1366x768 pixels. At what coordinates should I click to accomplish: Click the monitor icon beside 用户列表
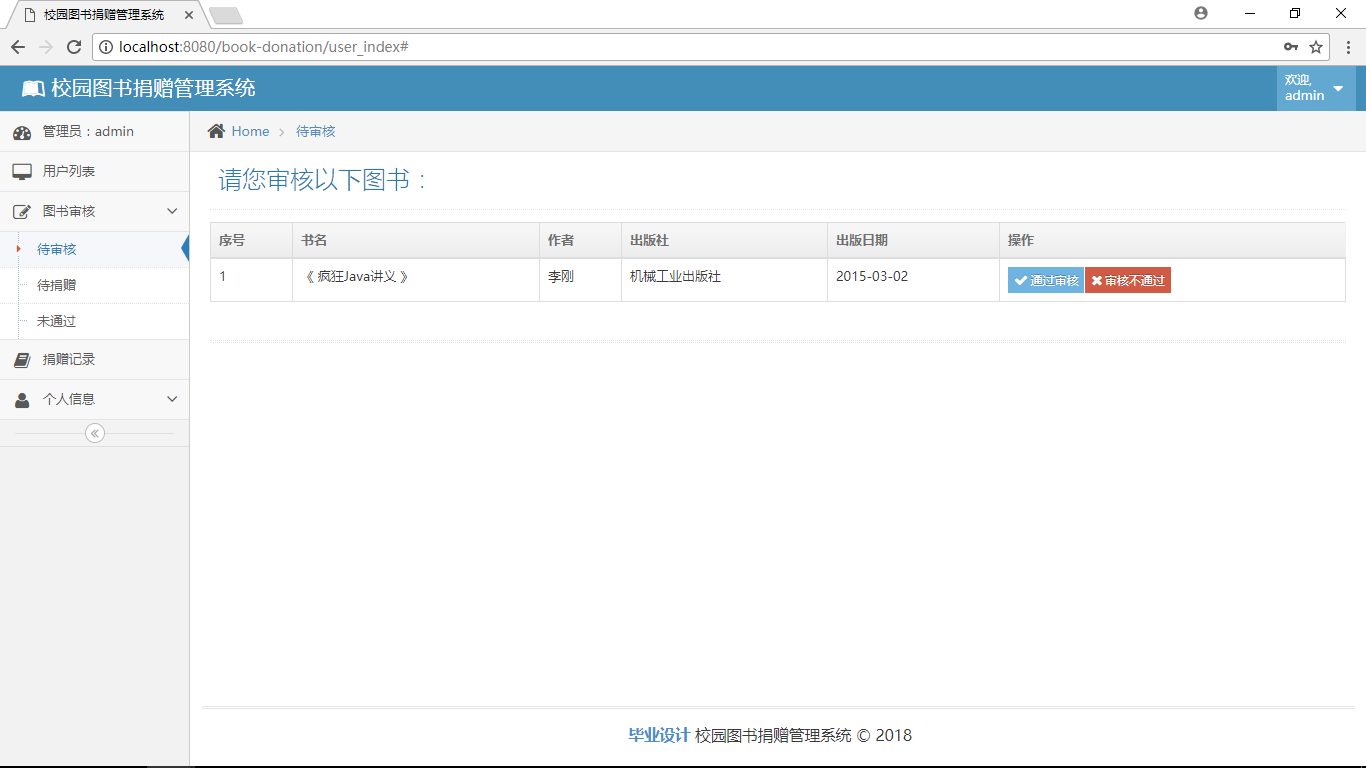[22, 172]
